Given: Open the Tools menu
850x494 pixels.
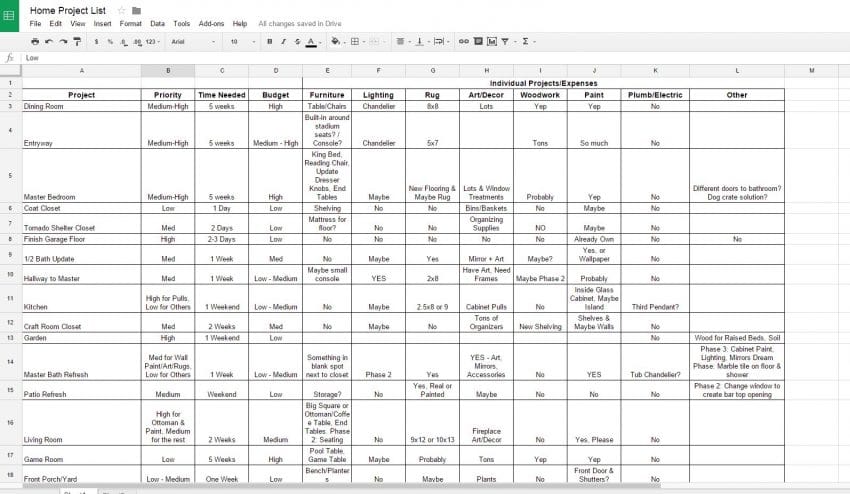Looking at the screenshot, I should click(182, 24).
